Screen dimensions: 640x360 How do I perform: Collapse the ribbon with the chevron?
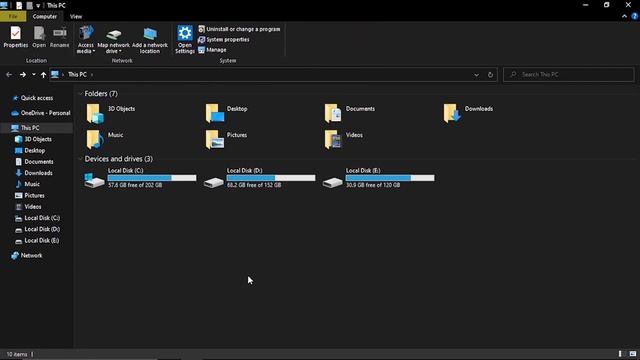click(x=624, y=17)
